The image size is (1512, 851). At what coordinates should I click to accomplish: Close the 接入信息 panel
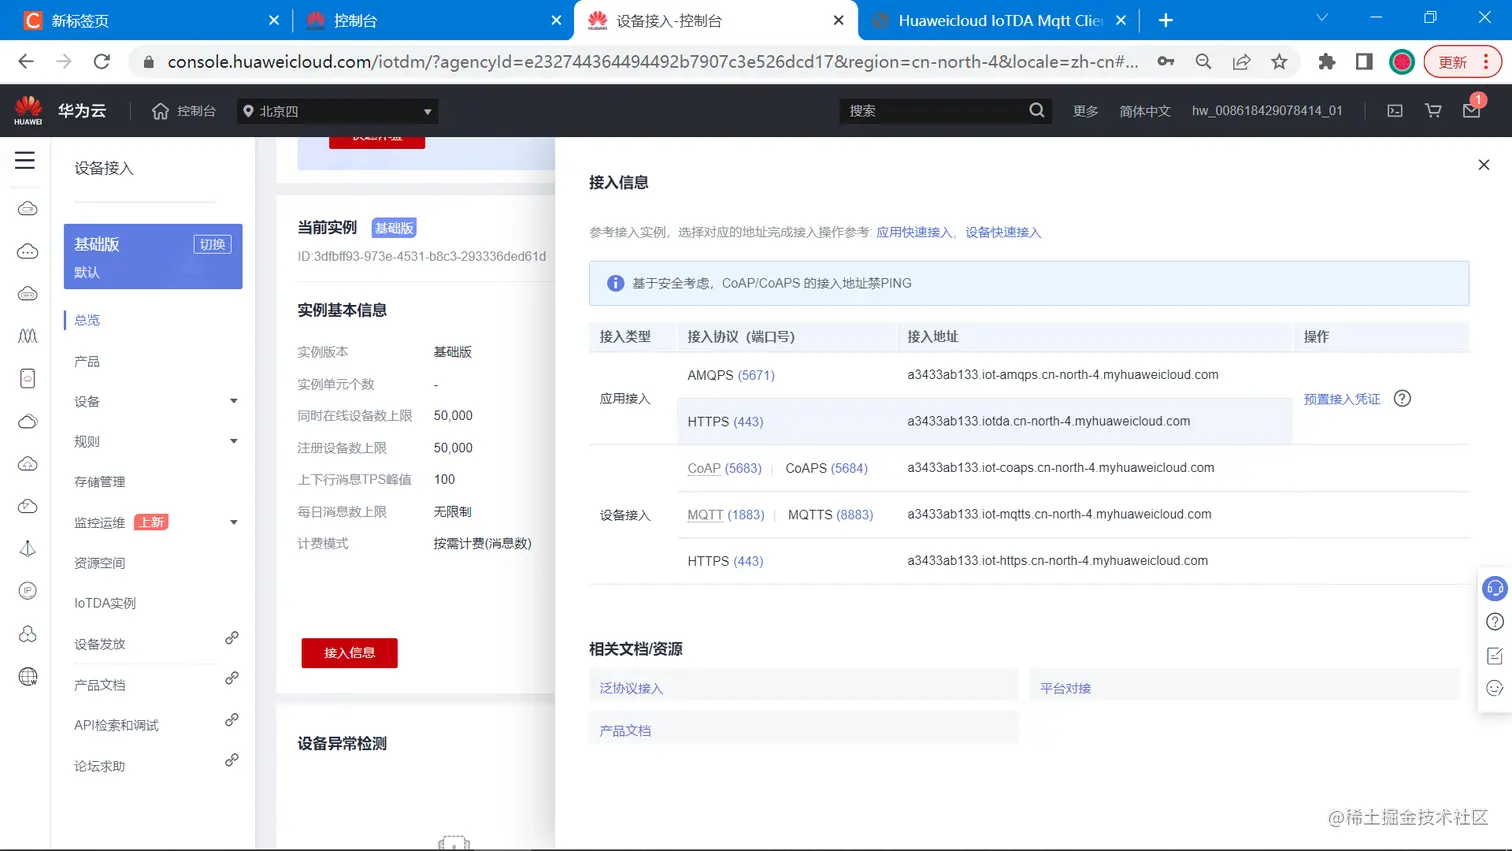1484,165
